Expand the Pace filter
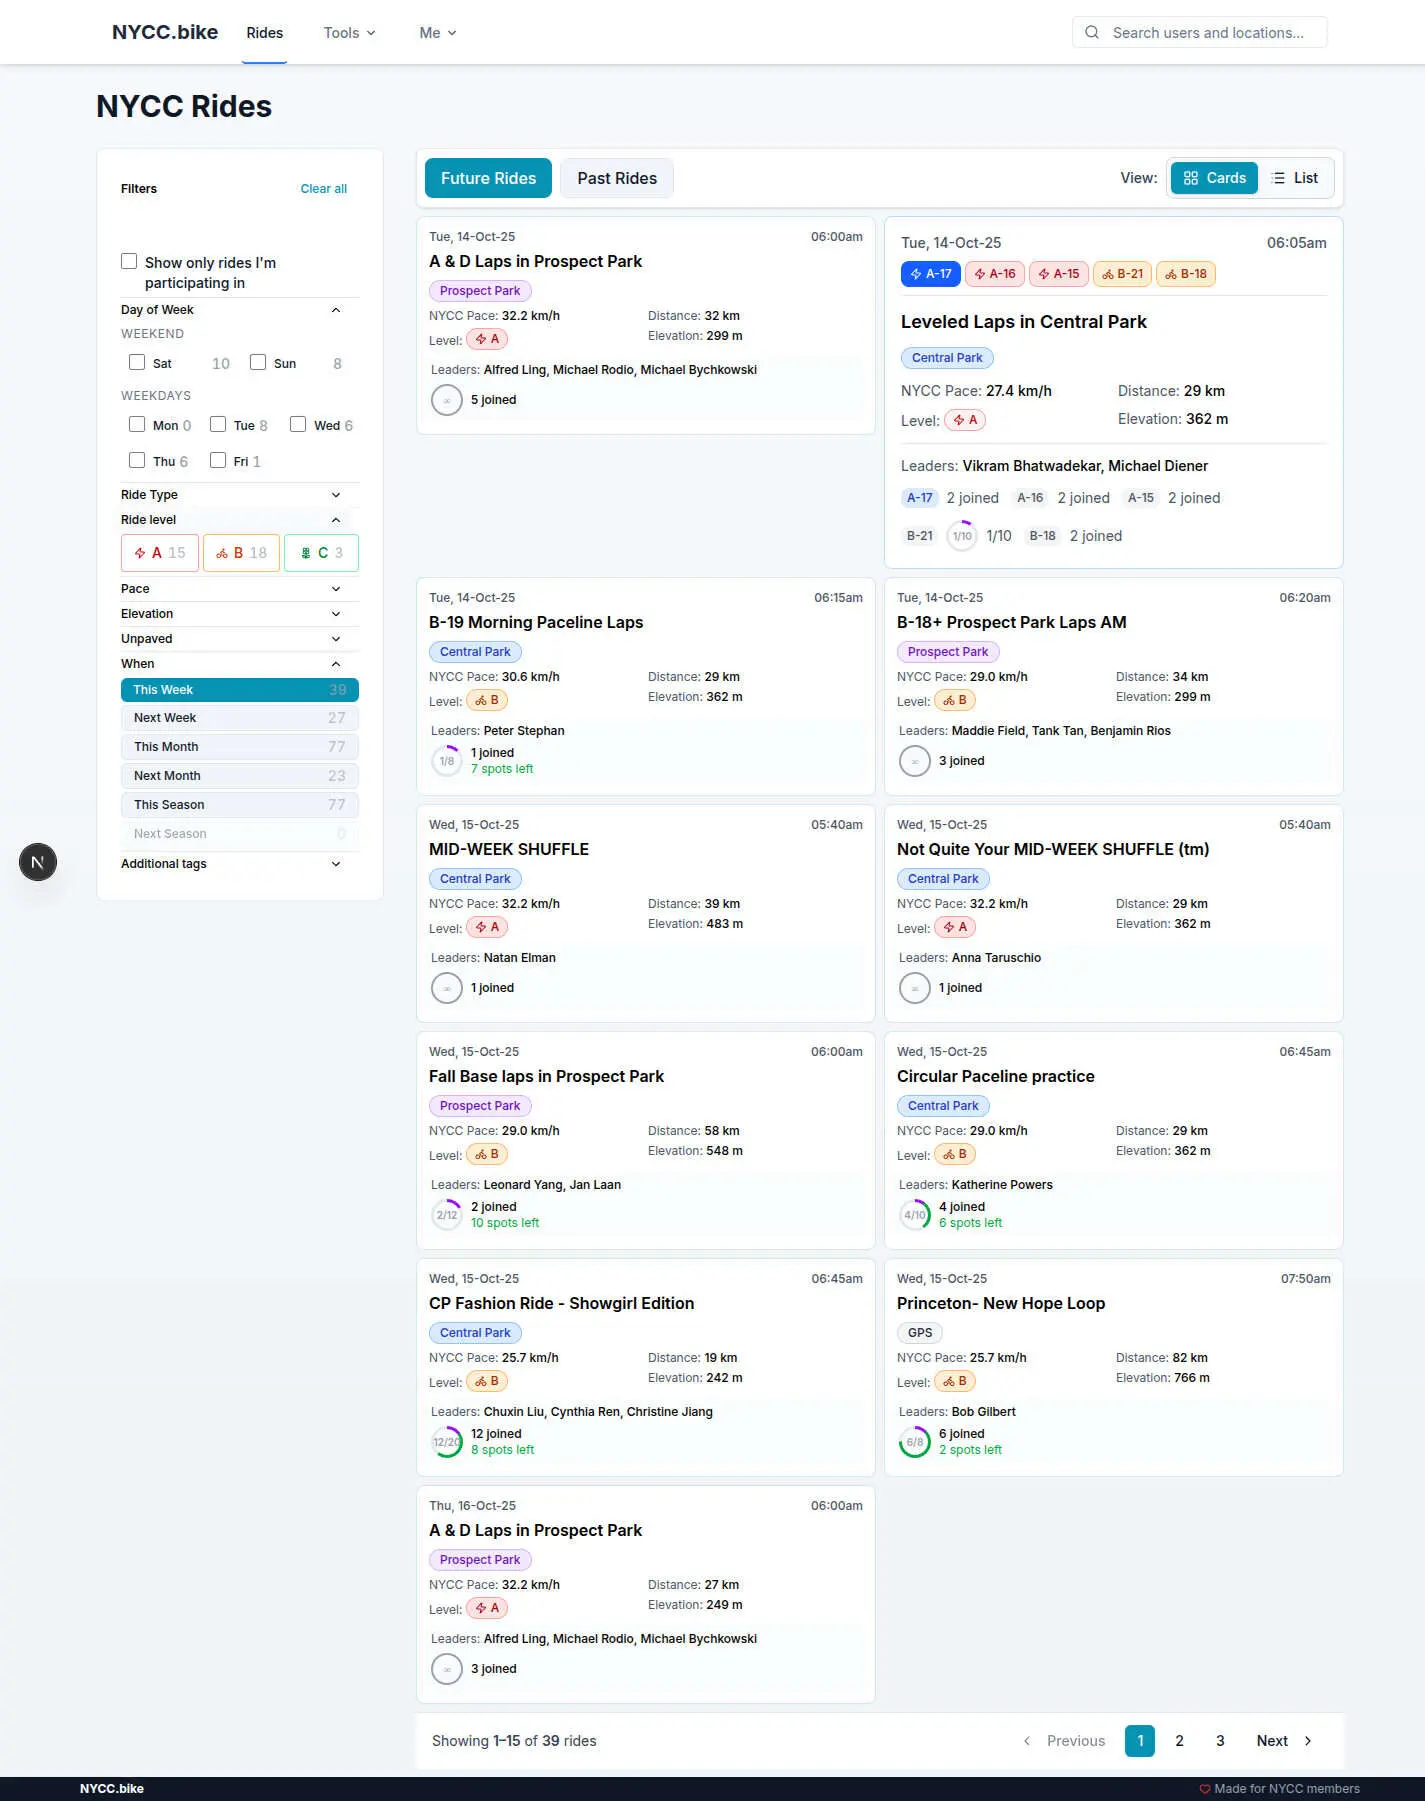This screenshot has width=1425, height=1801. 239,589
